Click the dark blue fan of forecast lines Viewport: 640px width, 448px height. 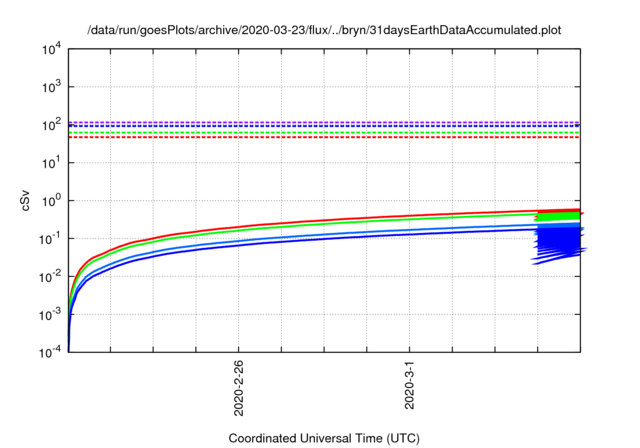click(559, 245)
